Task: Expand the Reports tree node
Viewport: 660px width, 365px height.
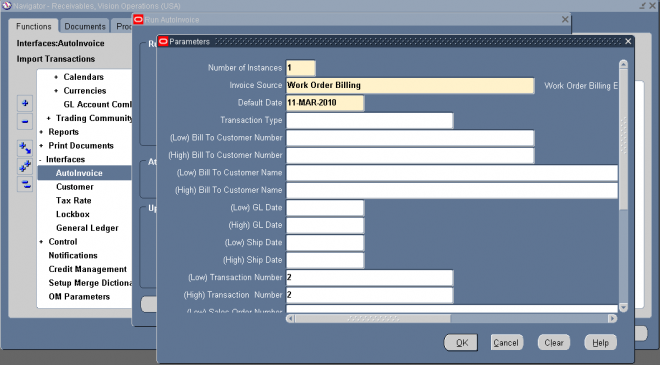Action: click(x=41, y=132)
